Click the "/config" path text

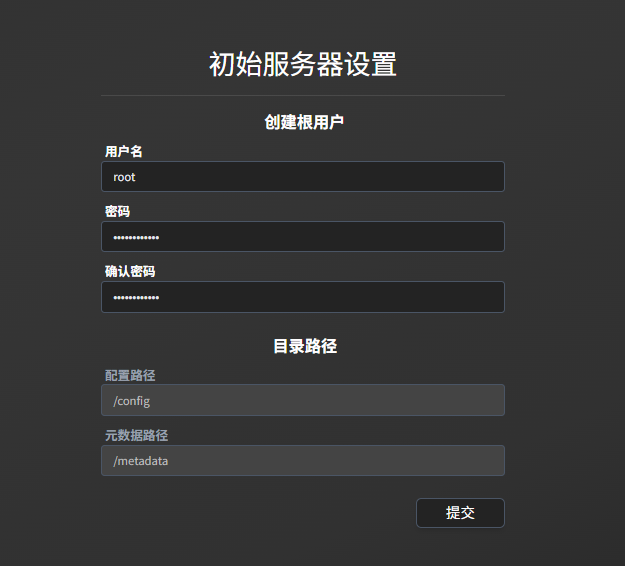(x=132, y=401)
